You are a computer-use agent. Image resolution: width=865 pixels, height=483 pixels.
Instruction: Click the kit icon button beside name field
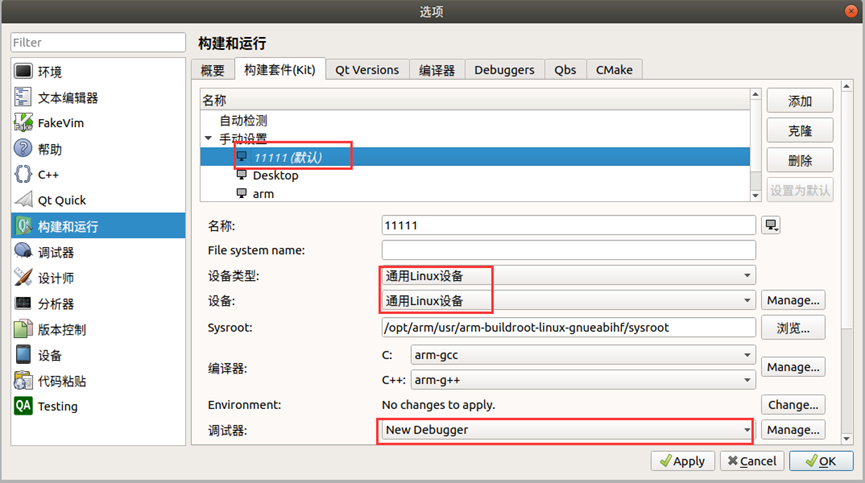771,225
